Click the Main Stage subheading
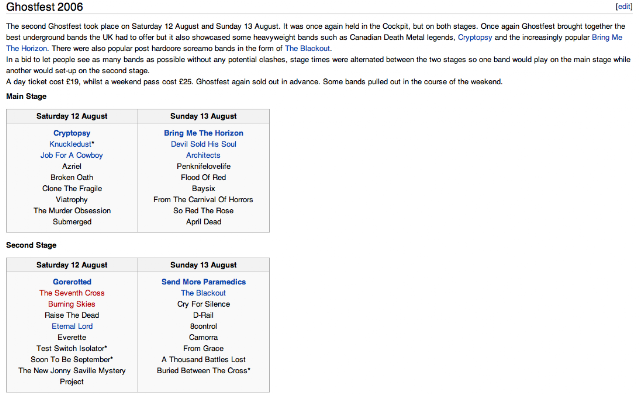 point(26,96)
